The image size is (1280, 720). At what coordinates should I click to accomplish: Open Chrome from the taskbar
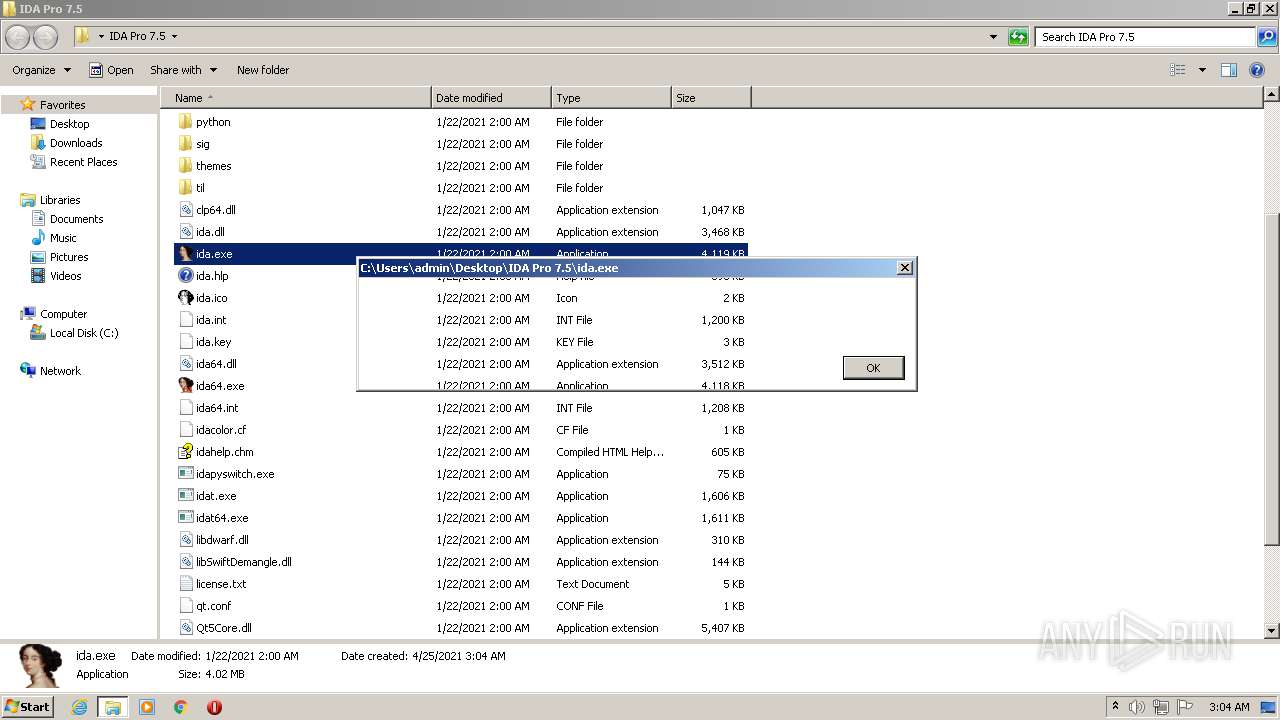click(x=180, y=707)
